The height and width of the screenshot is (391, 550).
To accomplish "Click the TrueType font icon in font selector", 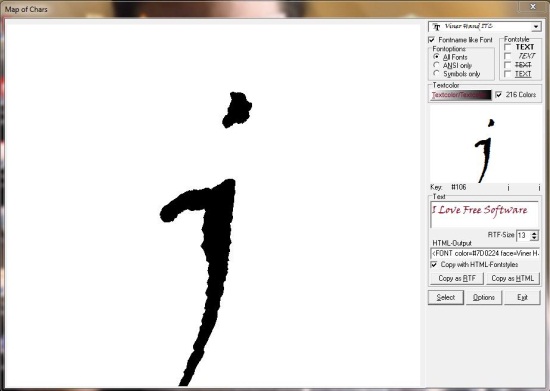I will 436,27.
